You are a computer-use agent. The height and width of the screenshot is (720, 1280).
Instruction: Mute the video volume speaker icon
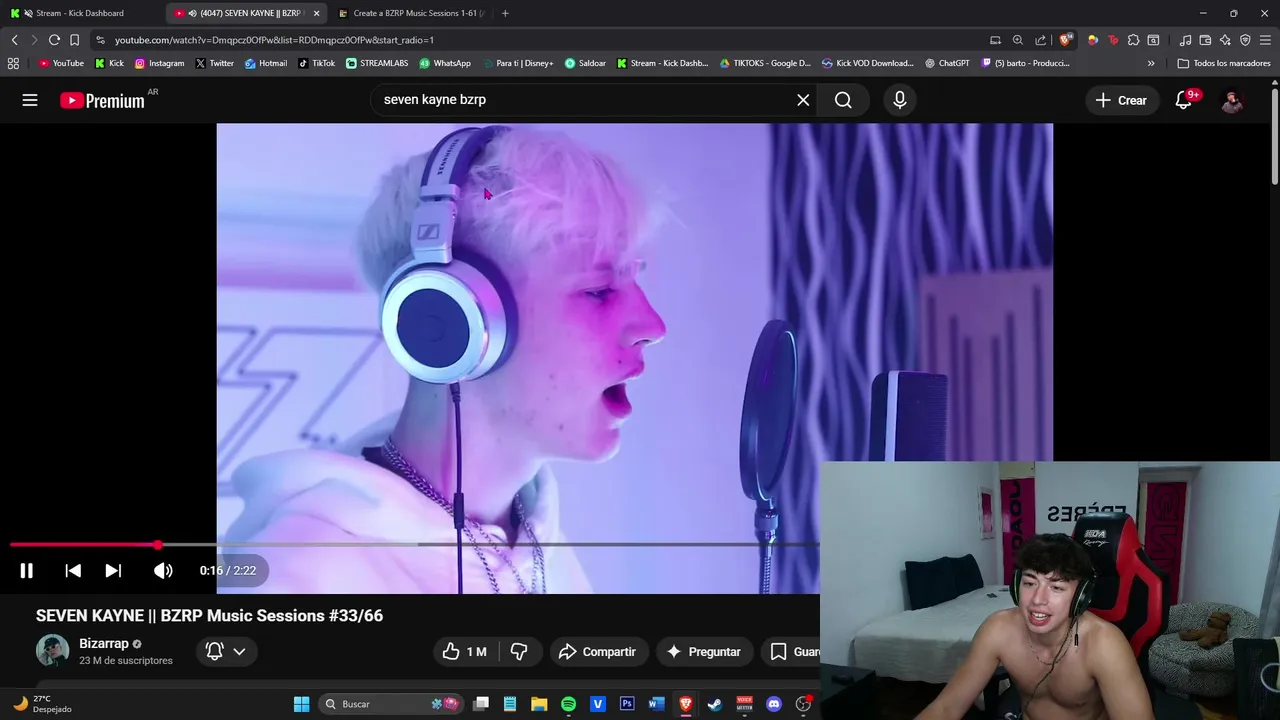[x=163, y=571]
